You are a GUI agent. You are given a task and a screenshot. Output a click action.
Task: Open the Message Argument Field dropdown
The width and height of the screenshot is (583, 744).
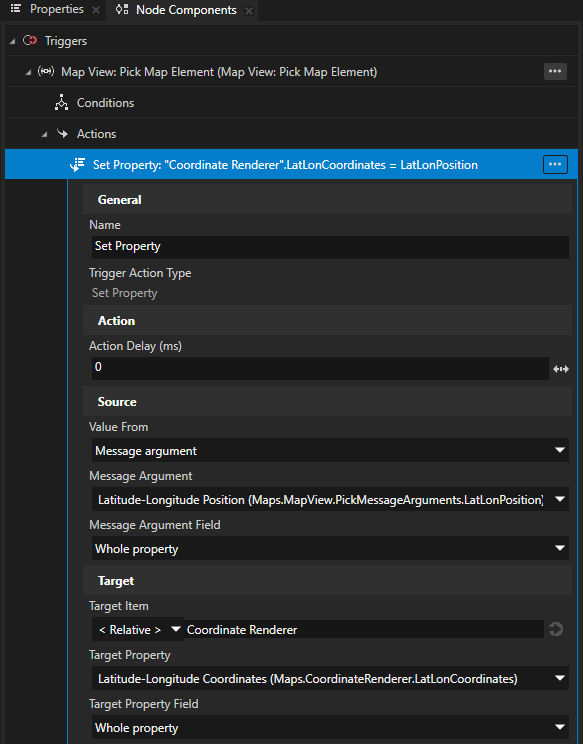tap(330, 549)
